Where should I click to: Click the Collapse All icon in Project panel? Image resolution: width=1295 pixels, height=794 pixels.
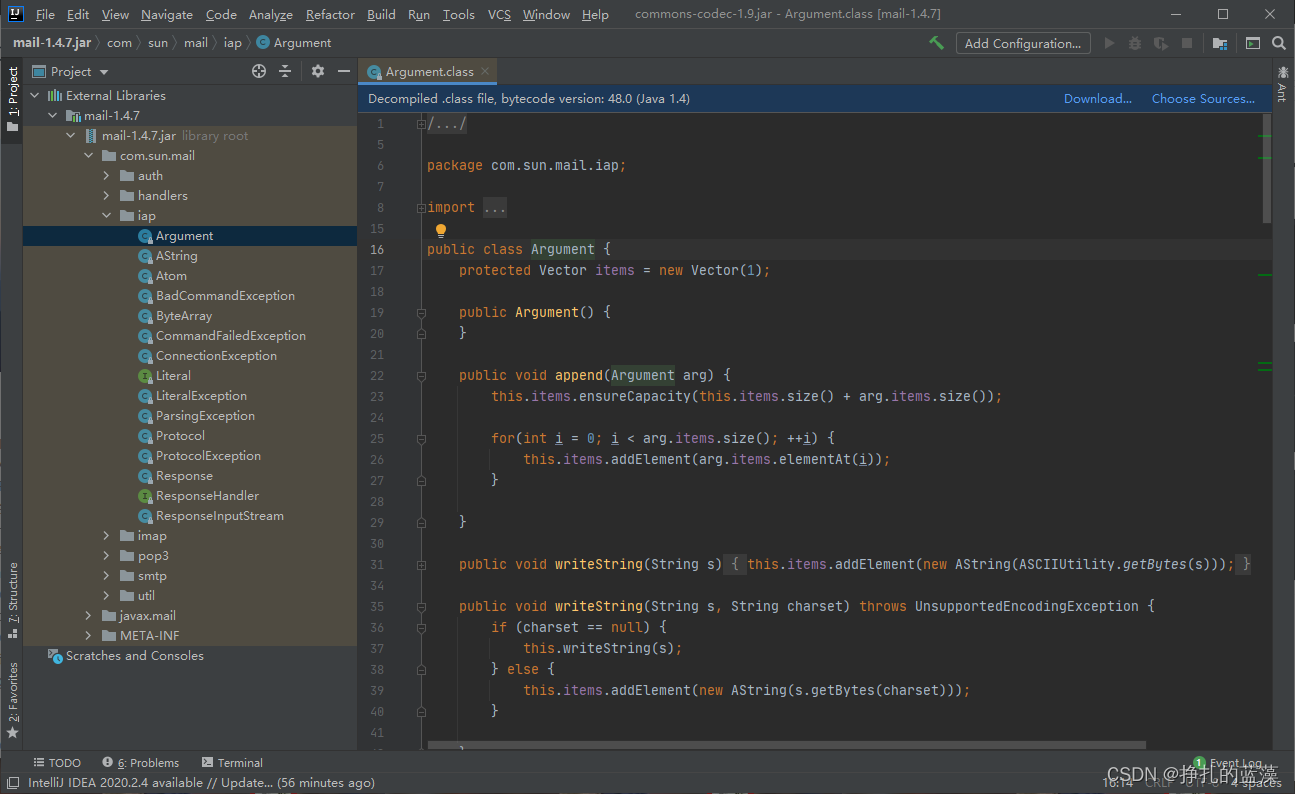pos(285,71)
